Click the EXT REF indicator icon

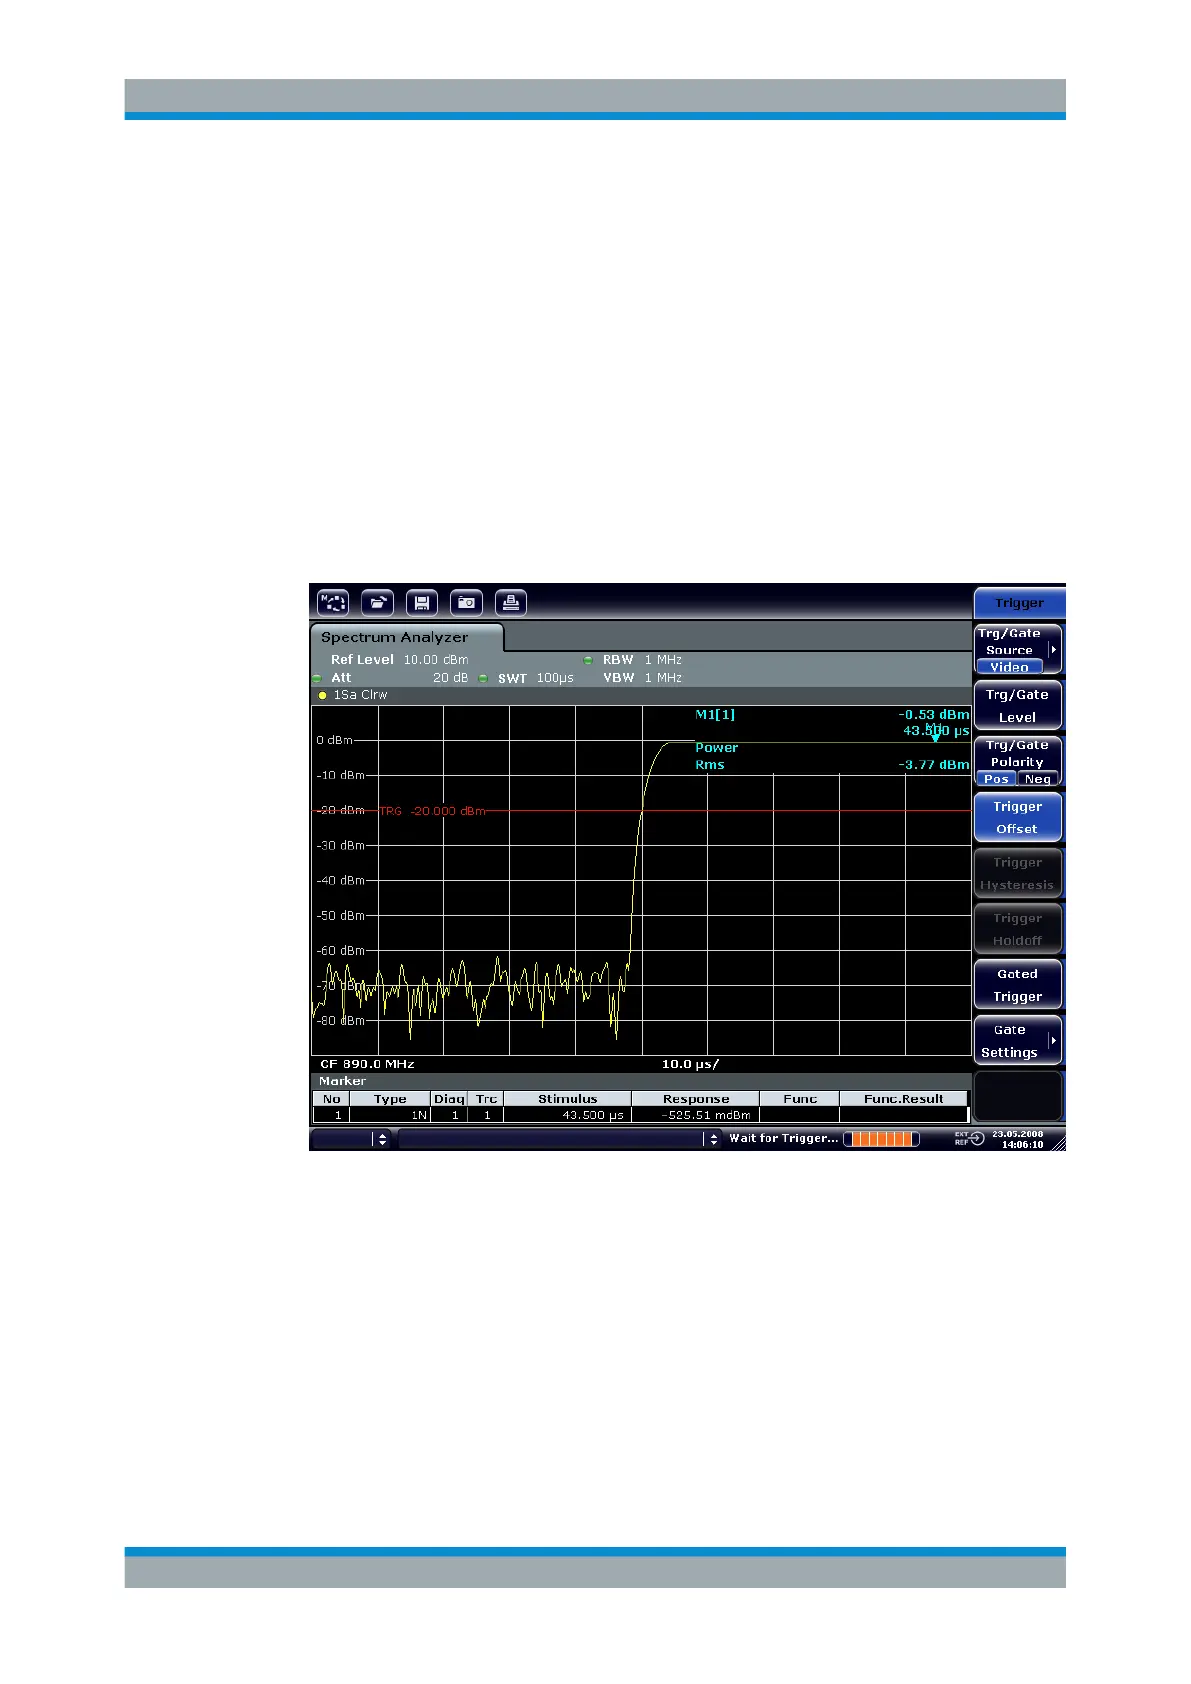click(969, 1138)
